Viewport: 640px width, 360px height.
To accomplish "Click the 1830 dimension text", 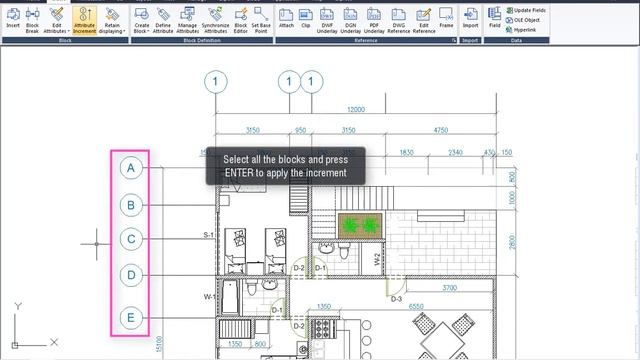I will click(407, 152).
